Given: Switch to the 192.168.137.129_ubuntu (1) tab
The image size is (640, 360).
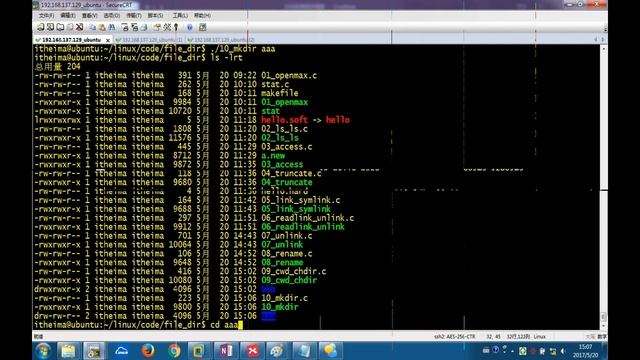Looking at the screenshot, I should (x=149, y=40).
